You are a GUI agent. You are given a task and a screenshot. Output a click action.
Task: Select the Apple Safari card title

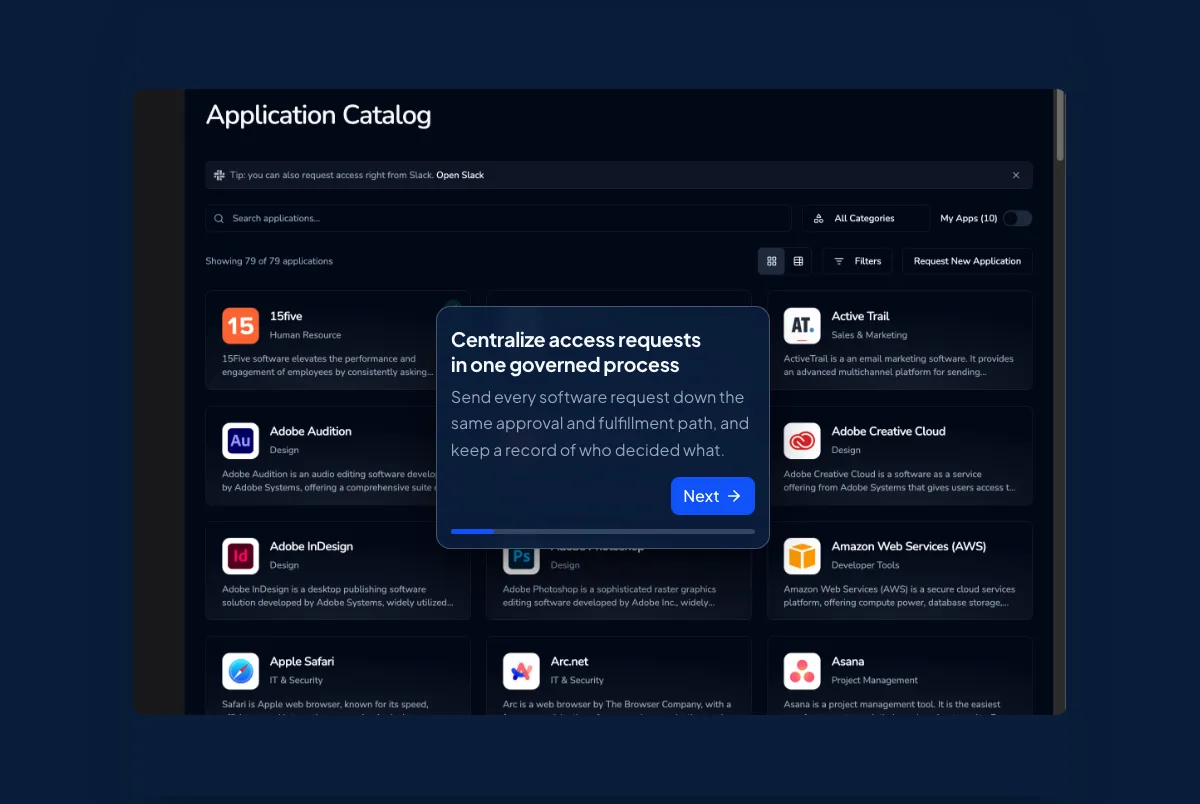point(302,661)
